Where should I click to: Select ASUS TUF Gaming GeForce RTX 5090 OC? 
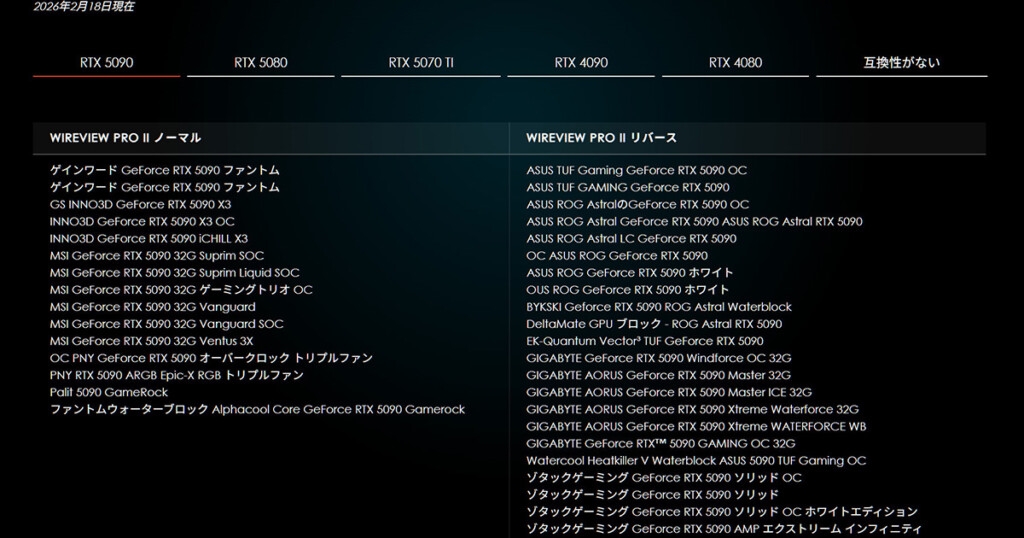(x=637, y=170)
